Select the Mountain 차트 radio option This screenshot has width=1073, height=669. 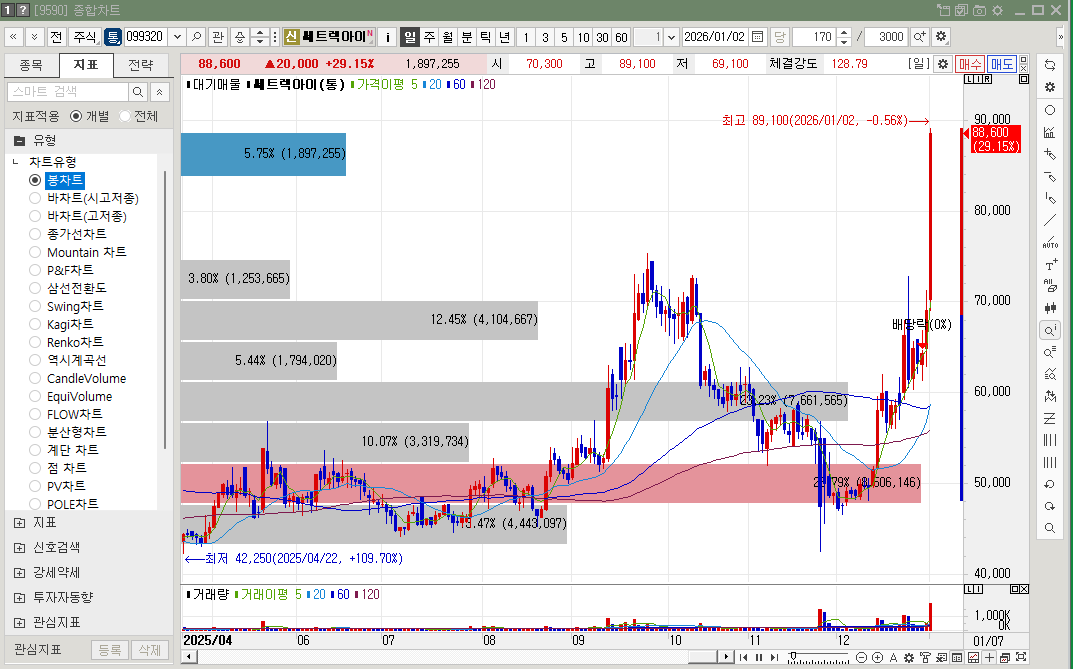pyautogui.click(x=35, y=252)
